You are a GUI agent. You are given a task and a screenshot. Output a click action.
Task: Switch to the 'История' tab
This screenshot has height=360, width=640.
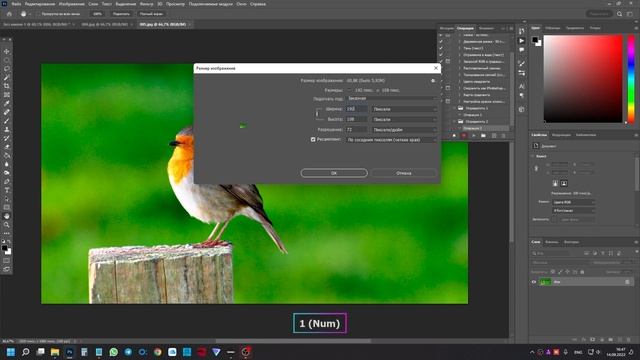pos(447,28)
